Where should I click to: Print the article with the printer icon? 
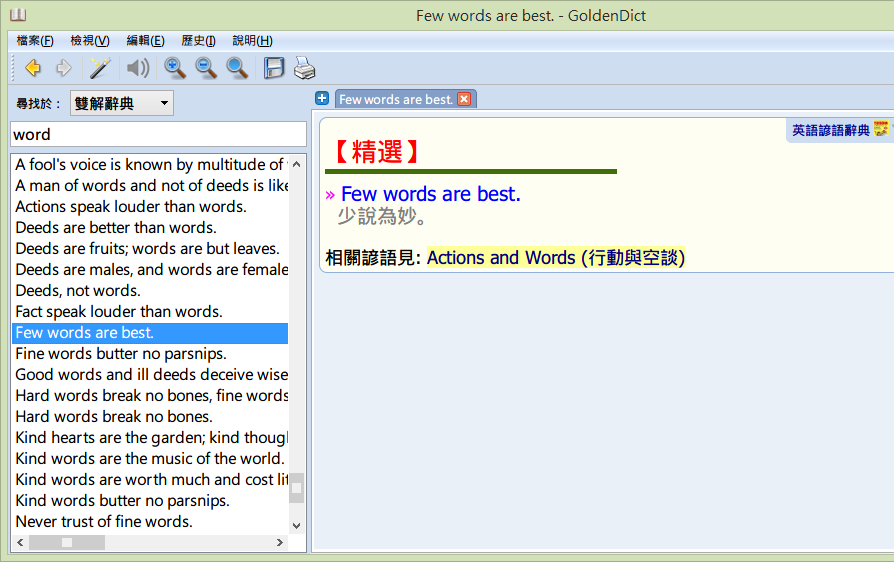click(x=304, y=68)
